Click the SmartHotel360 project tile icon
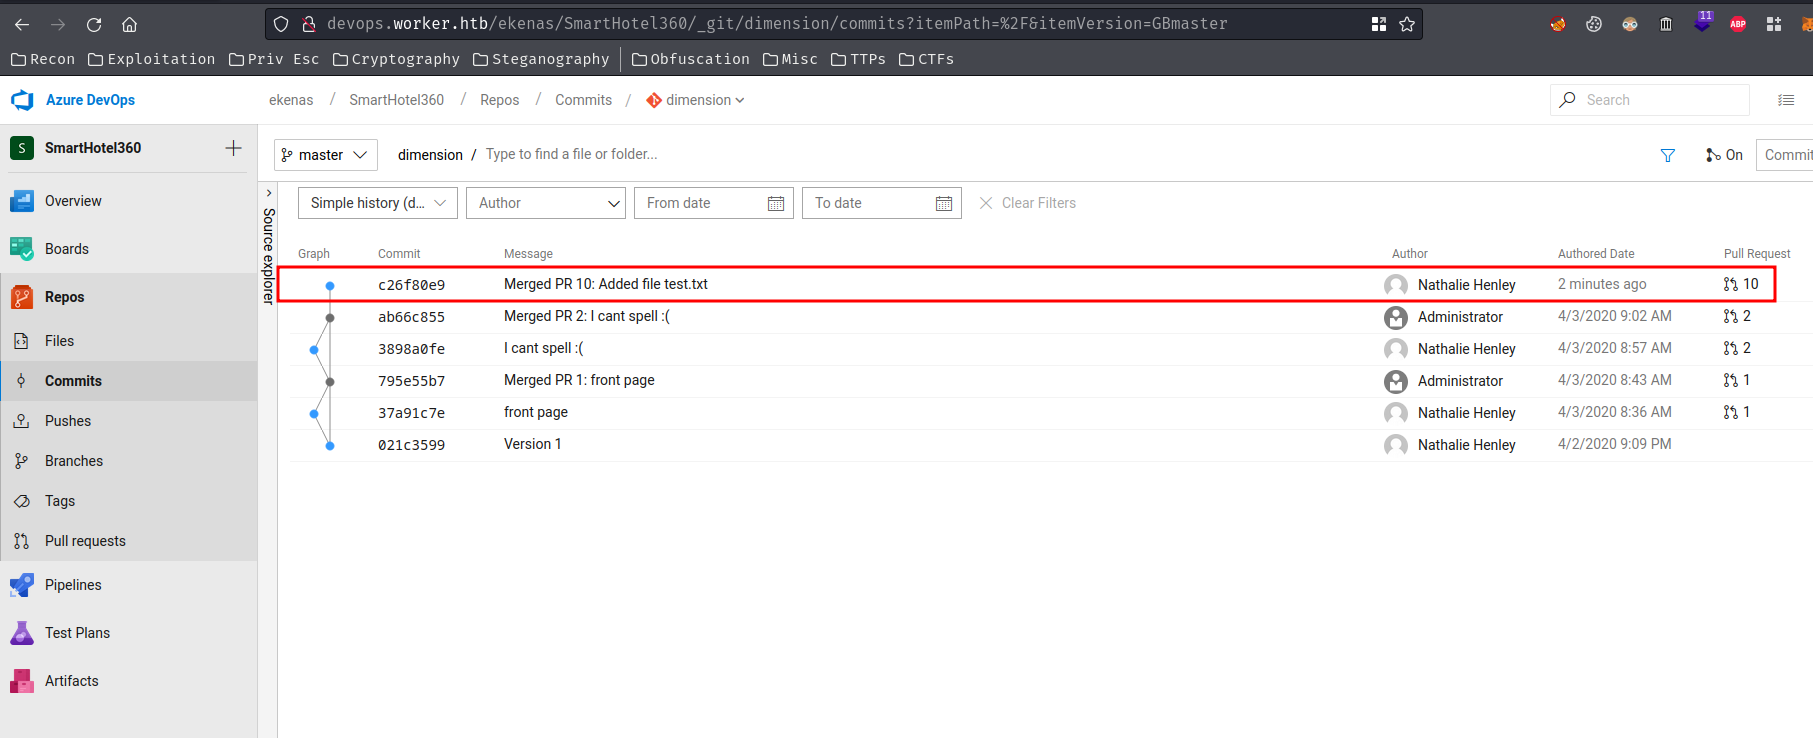 [22, 148]
